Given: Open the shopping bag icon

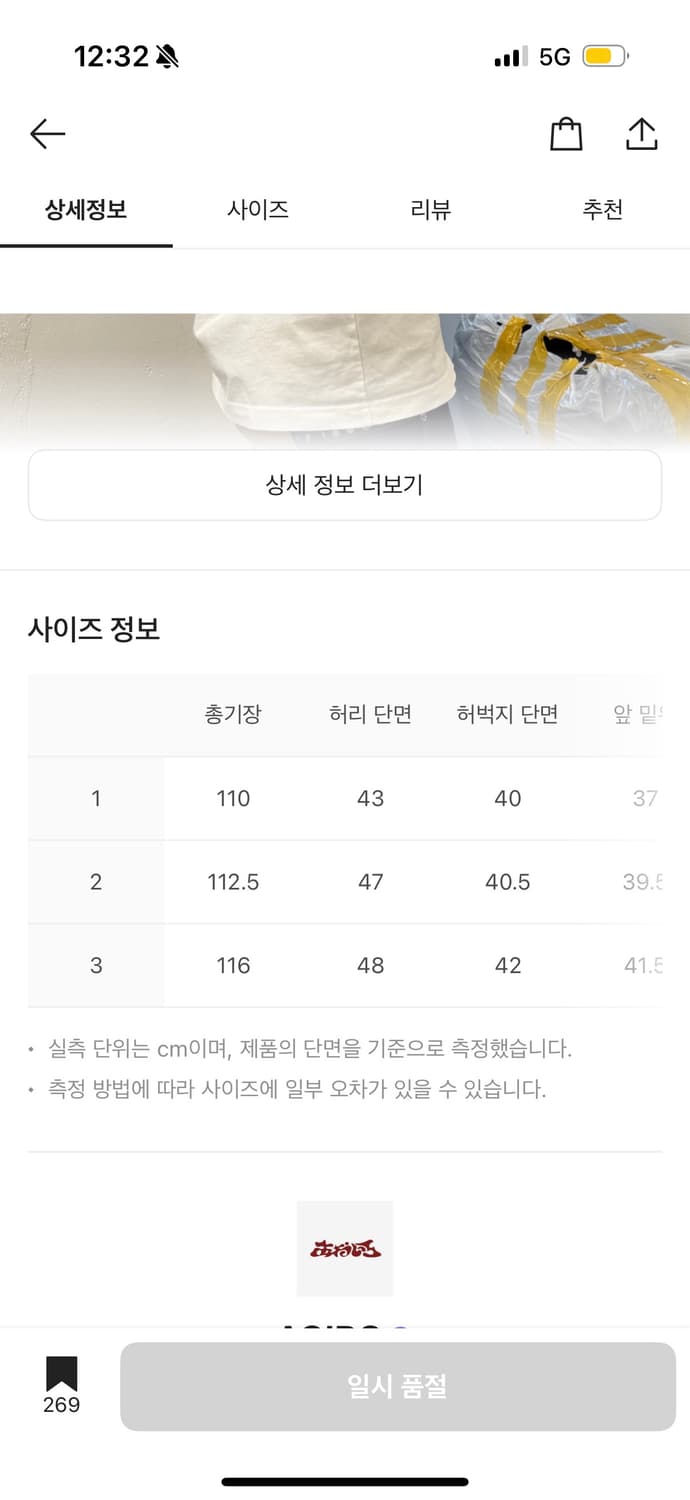Looking at the screenshot, I should click(566, 133).
